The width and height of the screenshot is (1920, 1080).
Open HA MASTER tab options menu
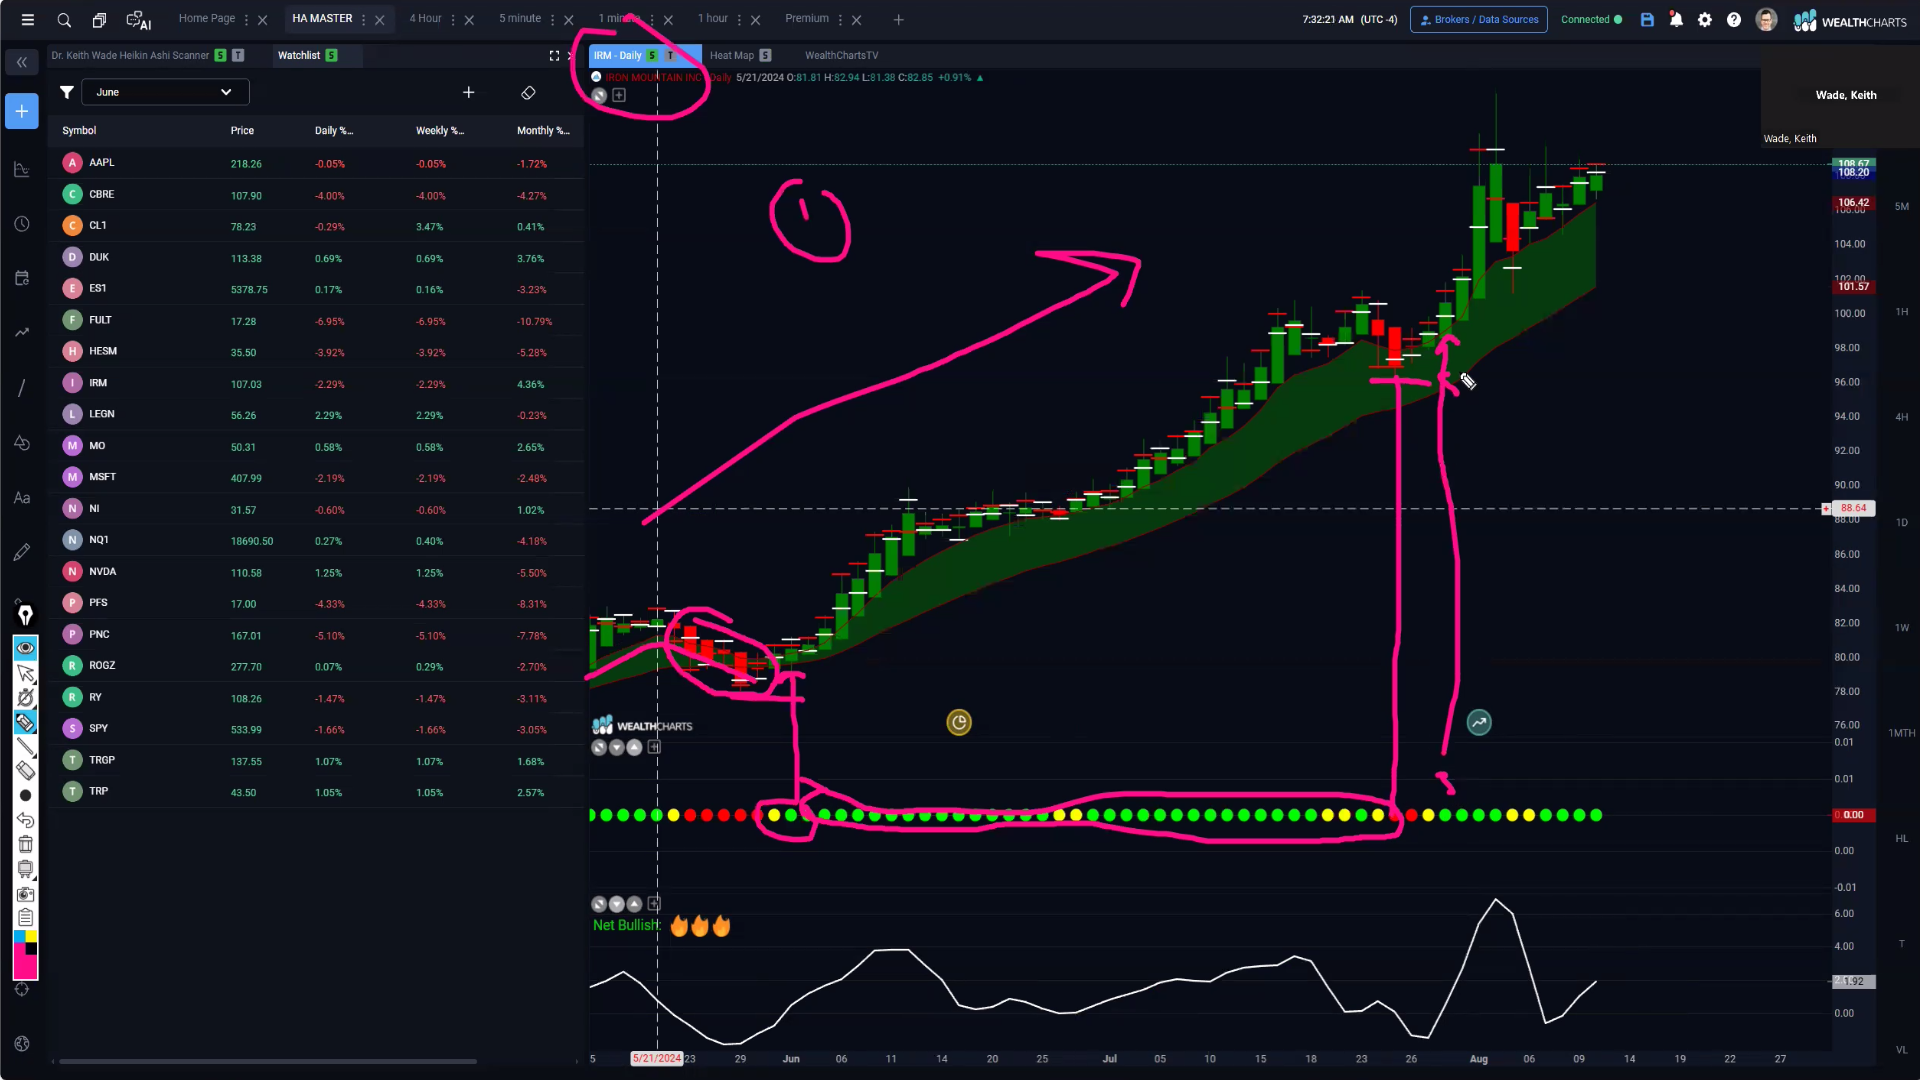(x=363, y=20)
